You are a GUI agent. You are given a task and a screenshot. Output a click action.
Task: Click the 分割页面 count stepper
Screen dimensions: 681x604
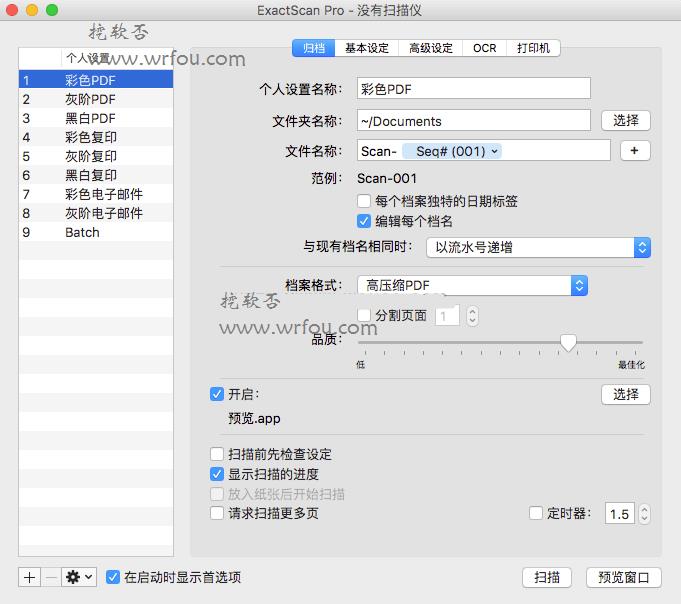(473, 316)
